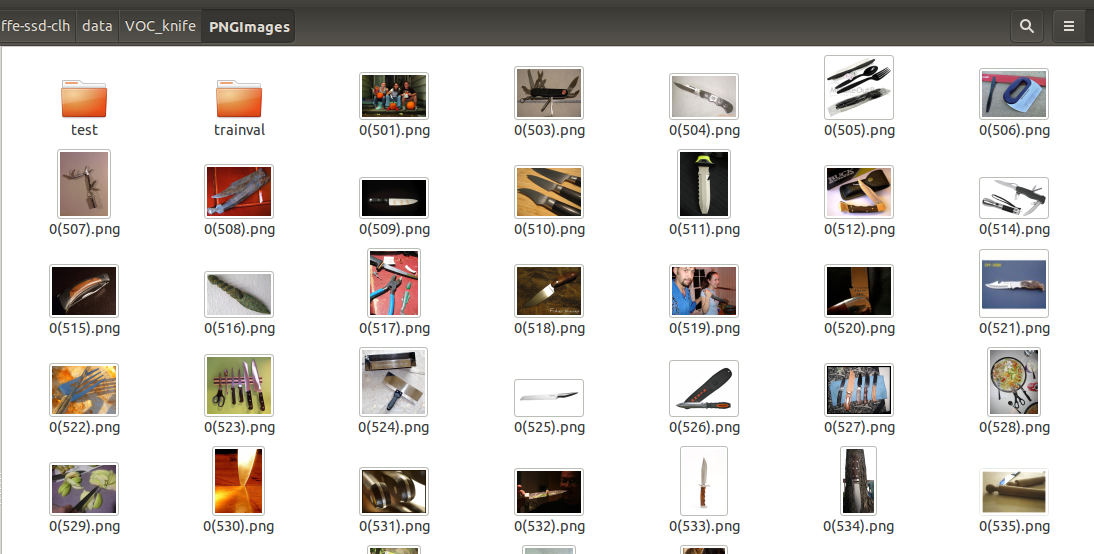Select the 0(507).png multitool thumbnail
The image size is (1094, 554).
[84, 184]
